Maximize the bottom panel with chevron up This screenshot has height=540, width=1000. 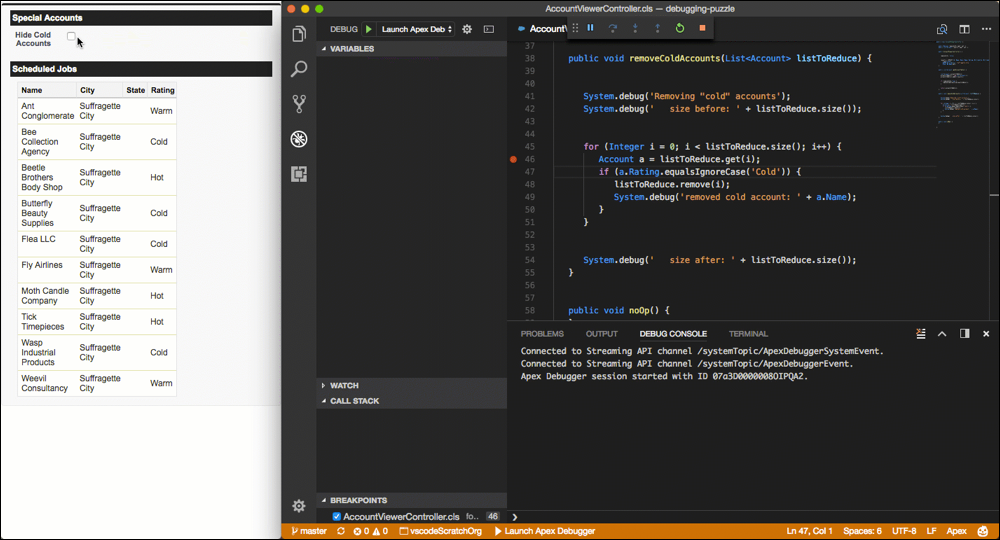(x=942, y=333)
